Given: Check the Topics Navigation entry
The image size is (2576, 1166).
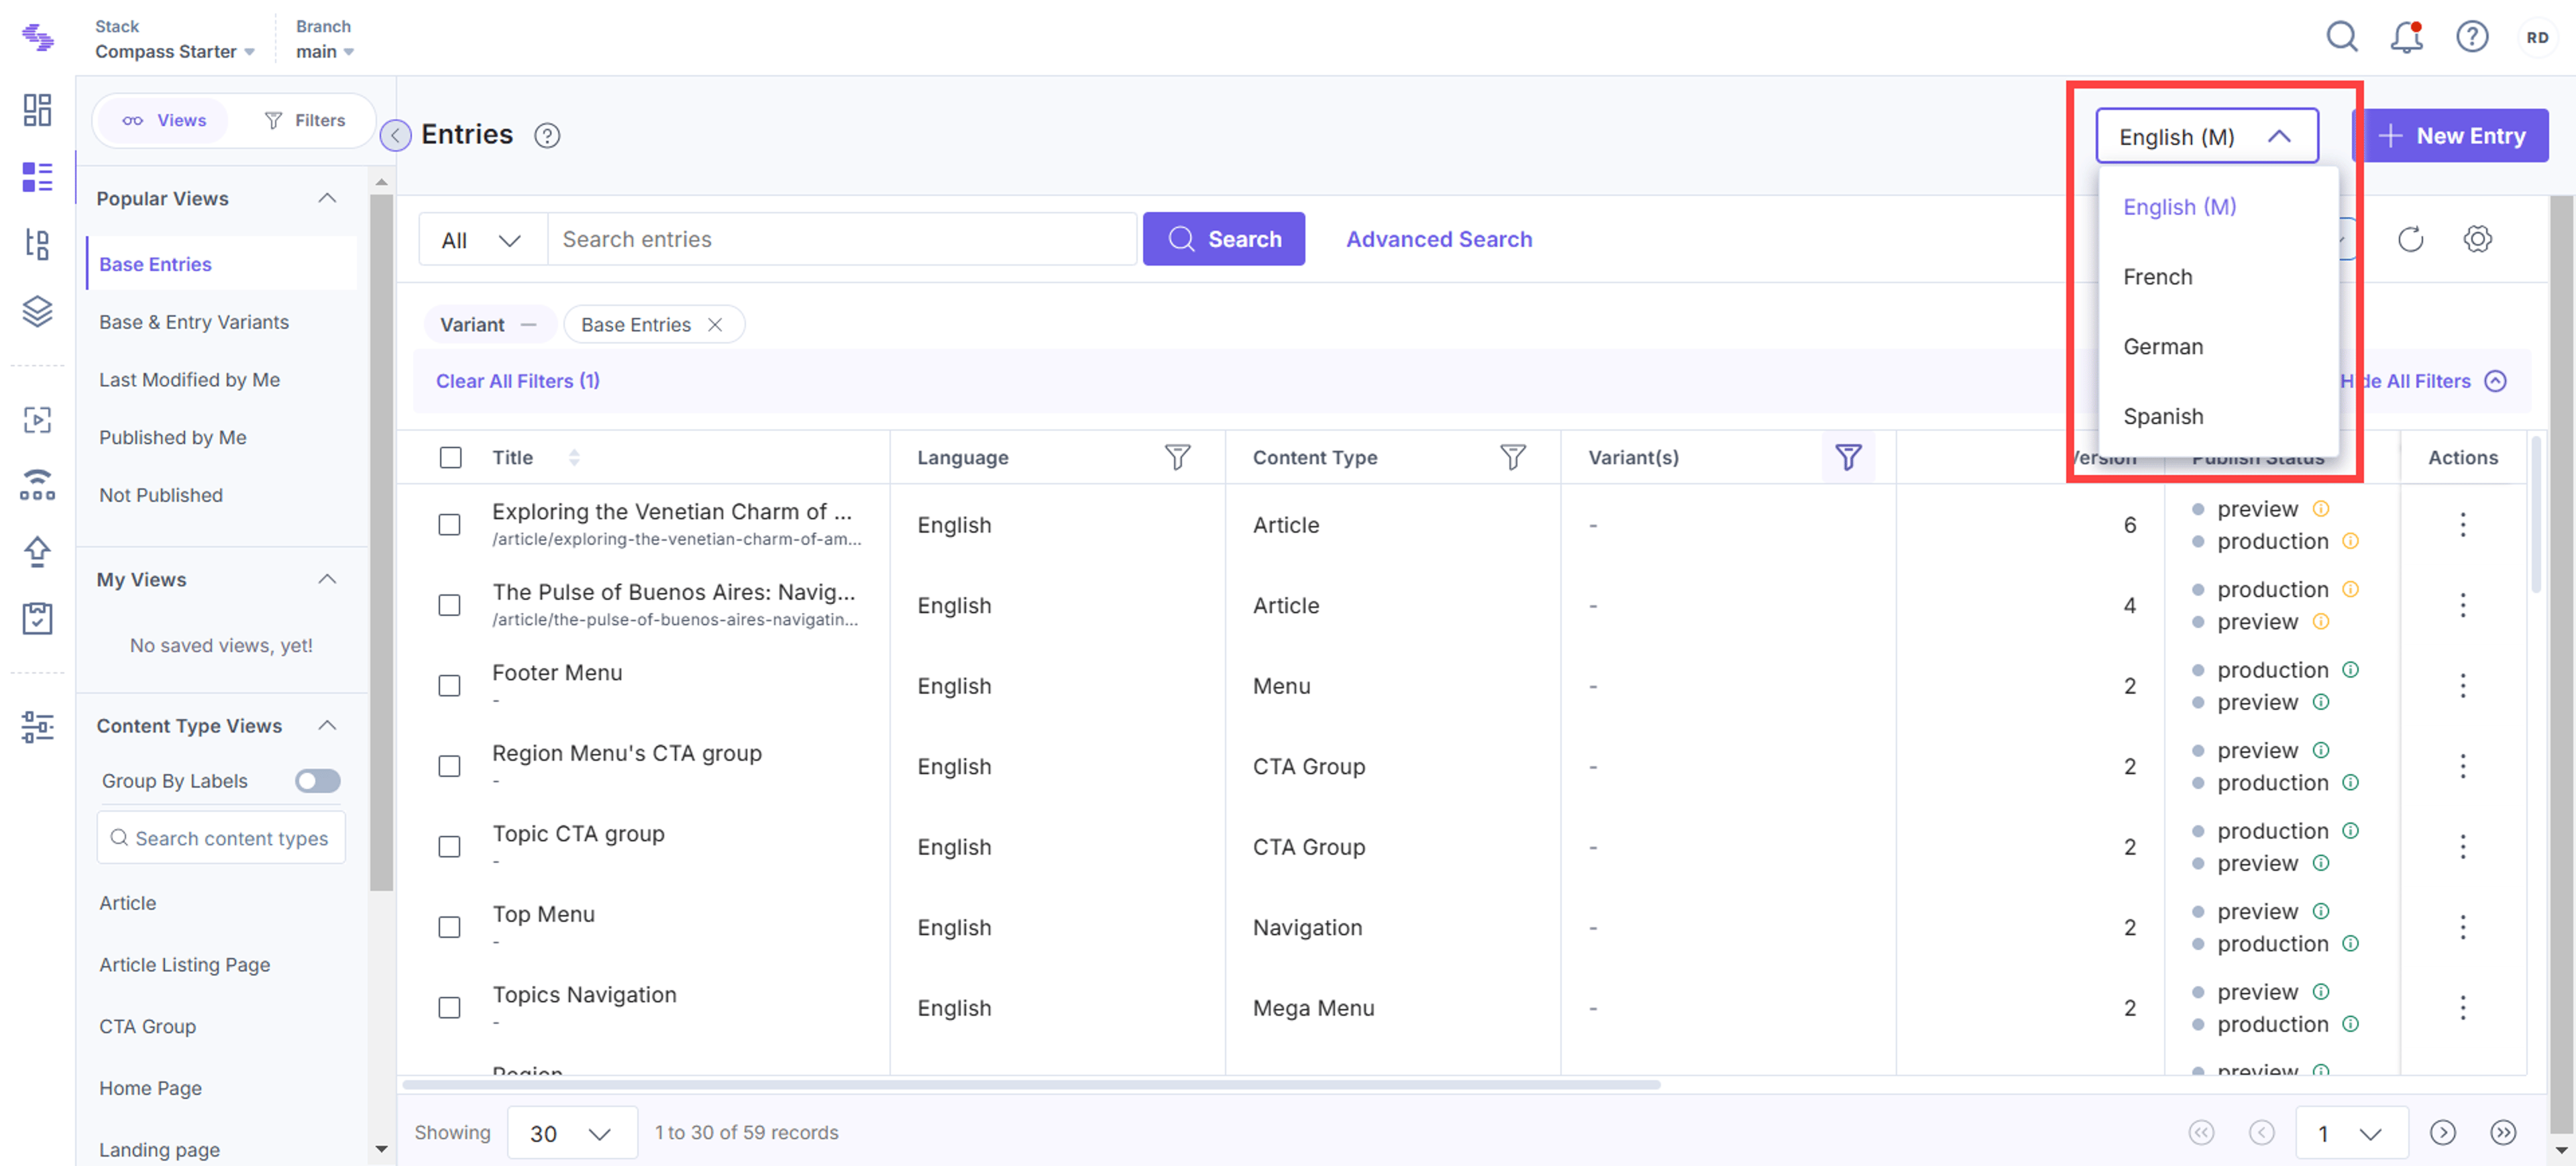Looking at the screenshot, I should (450, 1008).
